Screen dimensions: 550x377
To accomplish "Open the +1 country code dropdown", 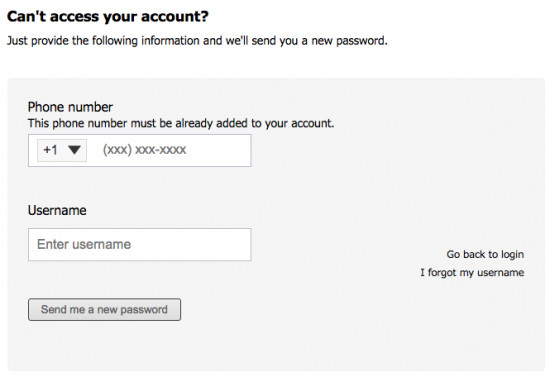I will [62, 150].
